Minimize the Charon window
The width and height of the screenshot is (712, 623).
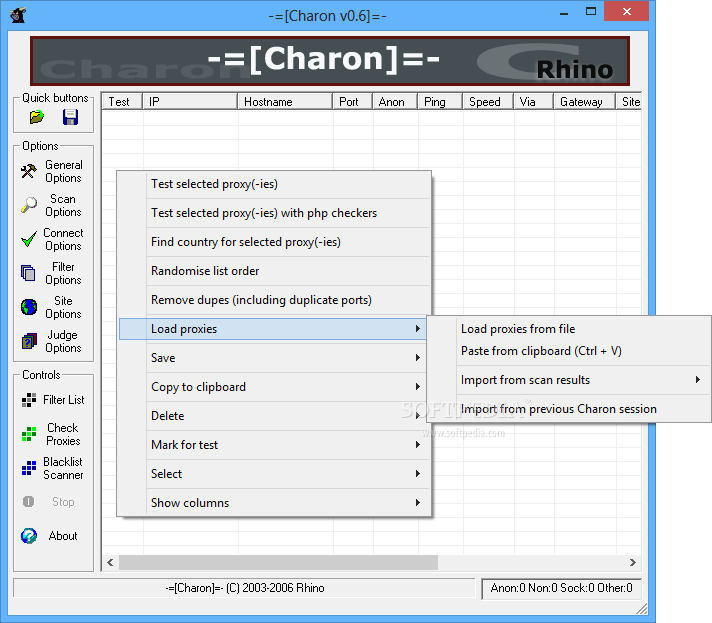[x=564, y=14]
